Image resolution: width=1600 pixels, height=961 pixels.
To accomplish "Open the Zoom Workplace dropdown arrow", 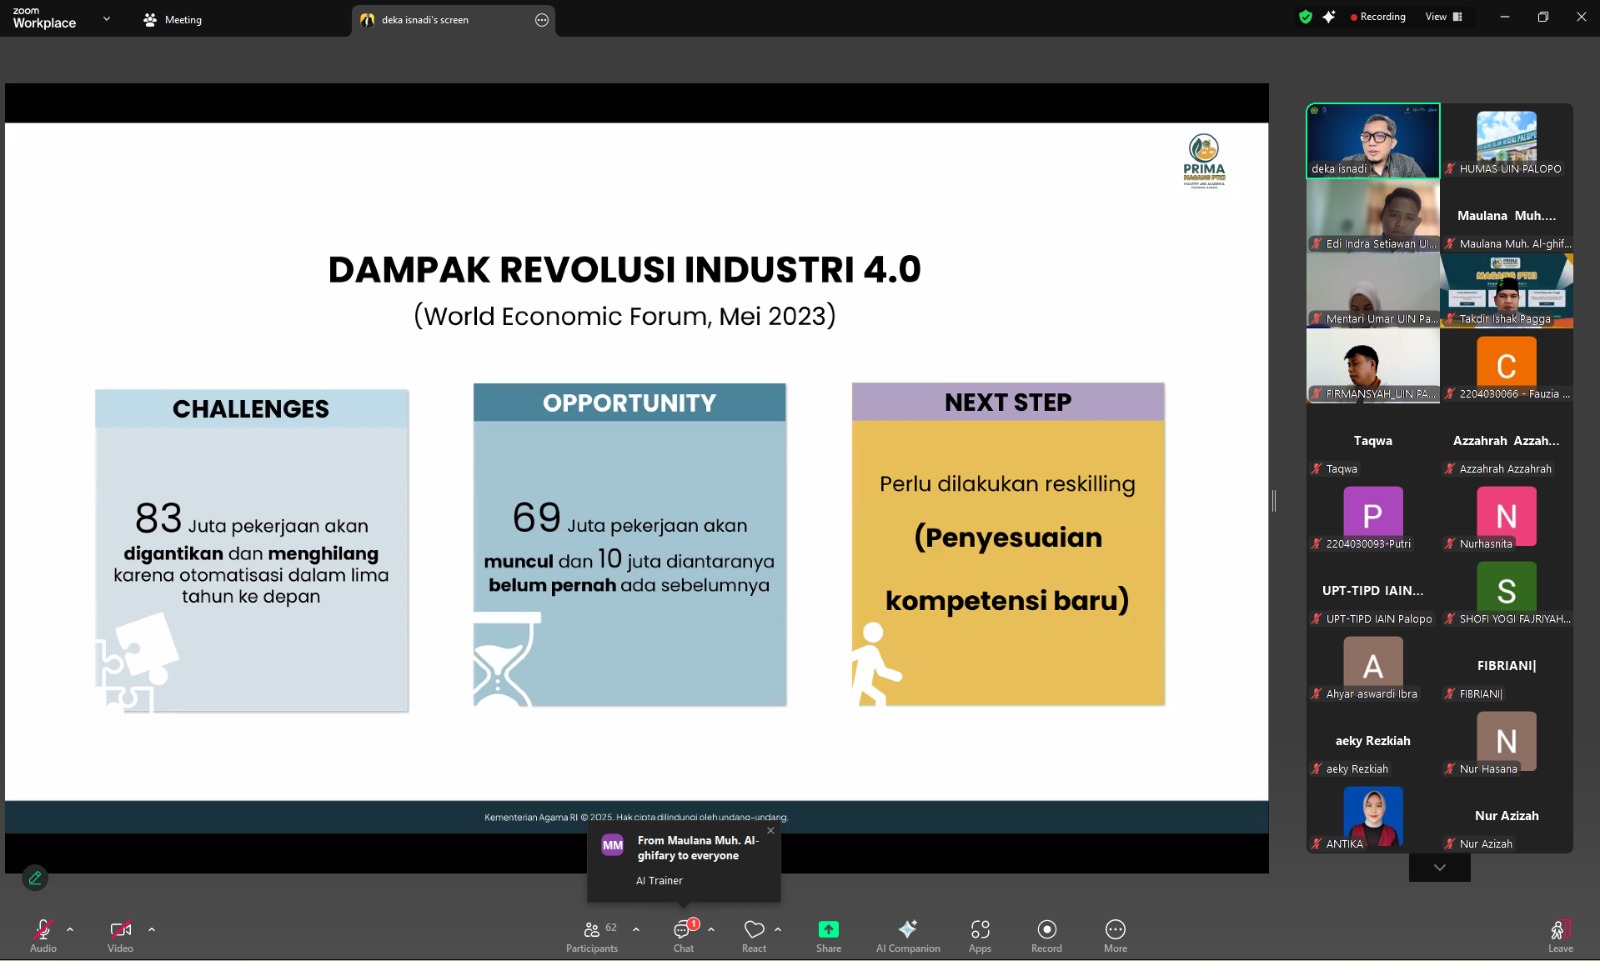I will (x=107, y=19).
